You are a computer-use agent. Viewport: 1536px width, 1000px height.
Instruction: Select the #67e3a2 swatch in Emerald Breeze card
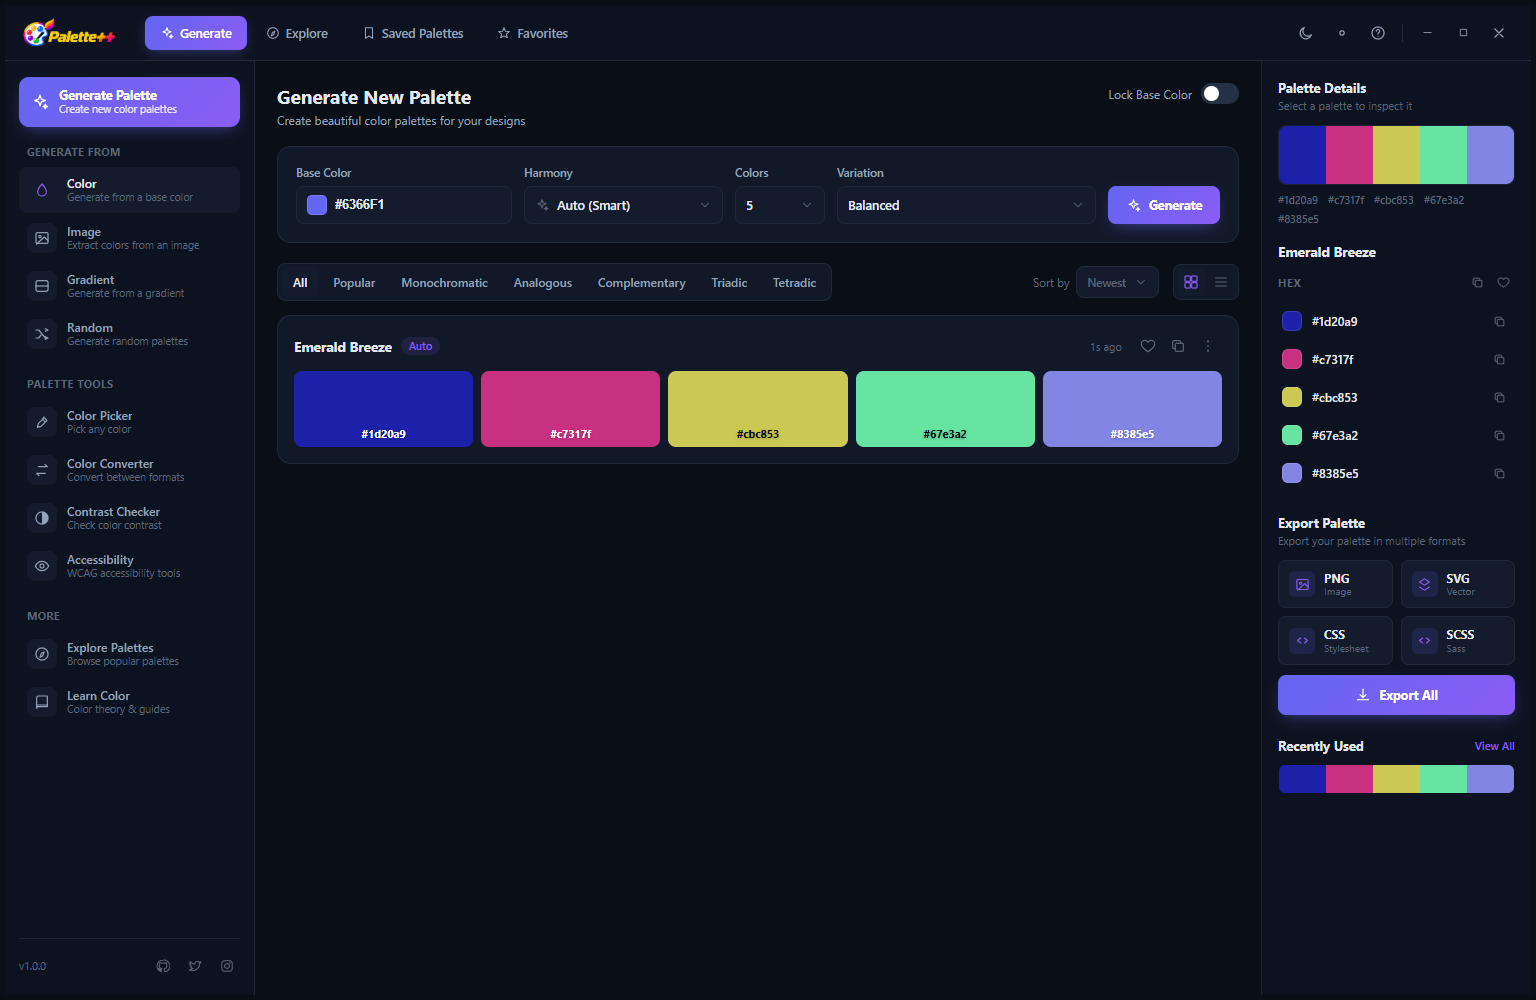pos(945,409)
